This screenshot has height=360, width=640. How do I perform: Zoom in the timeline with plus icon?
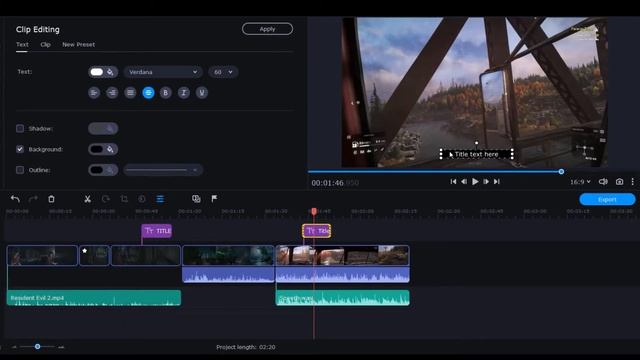pos(61,347)
